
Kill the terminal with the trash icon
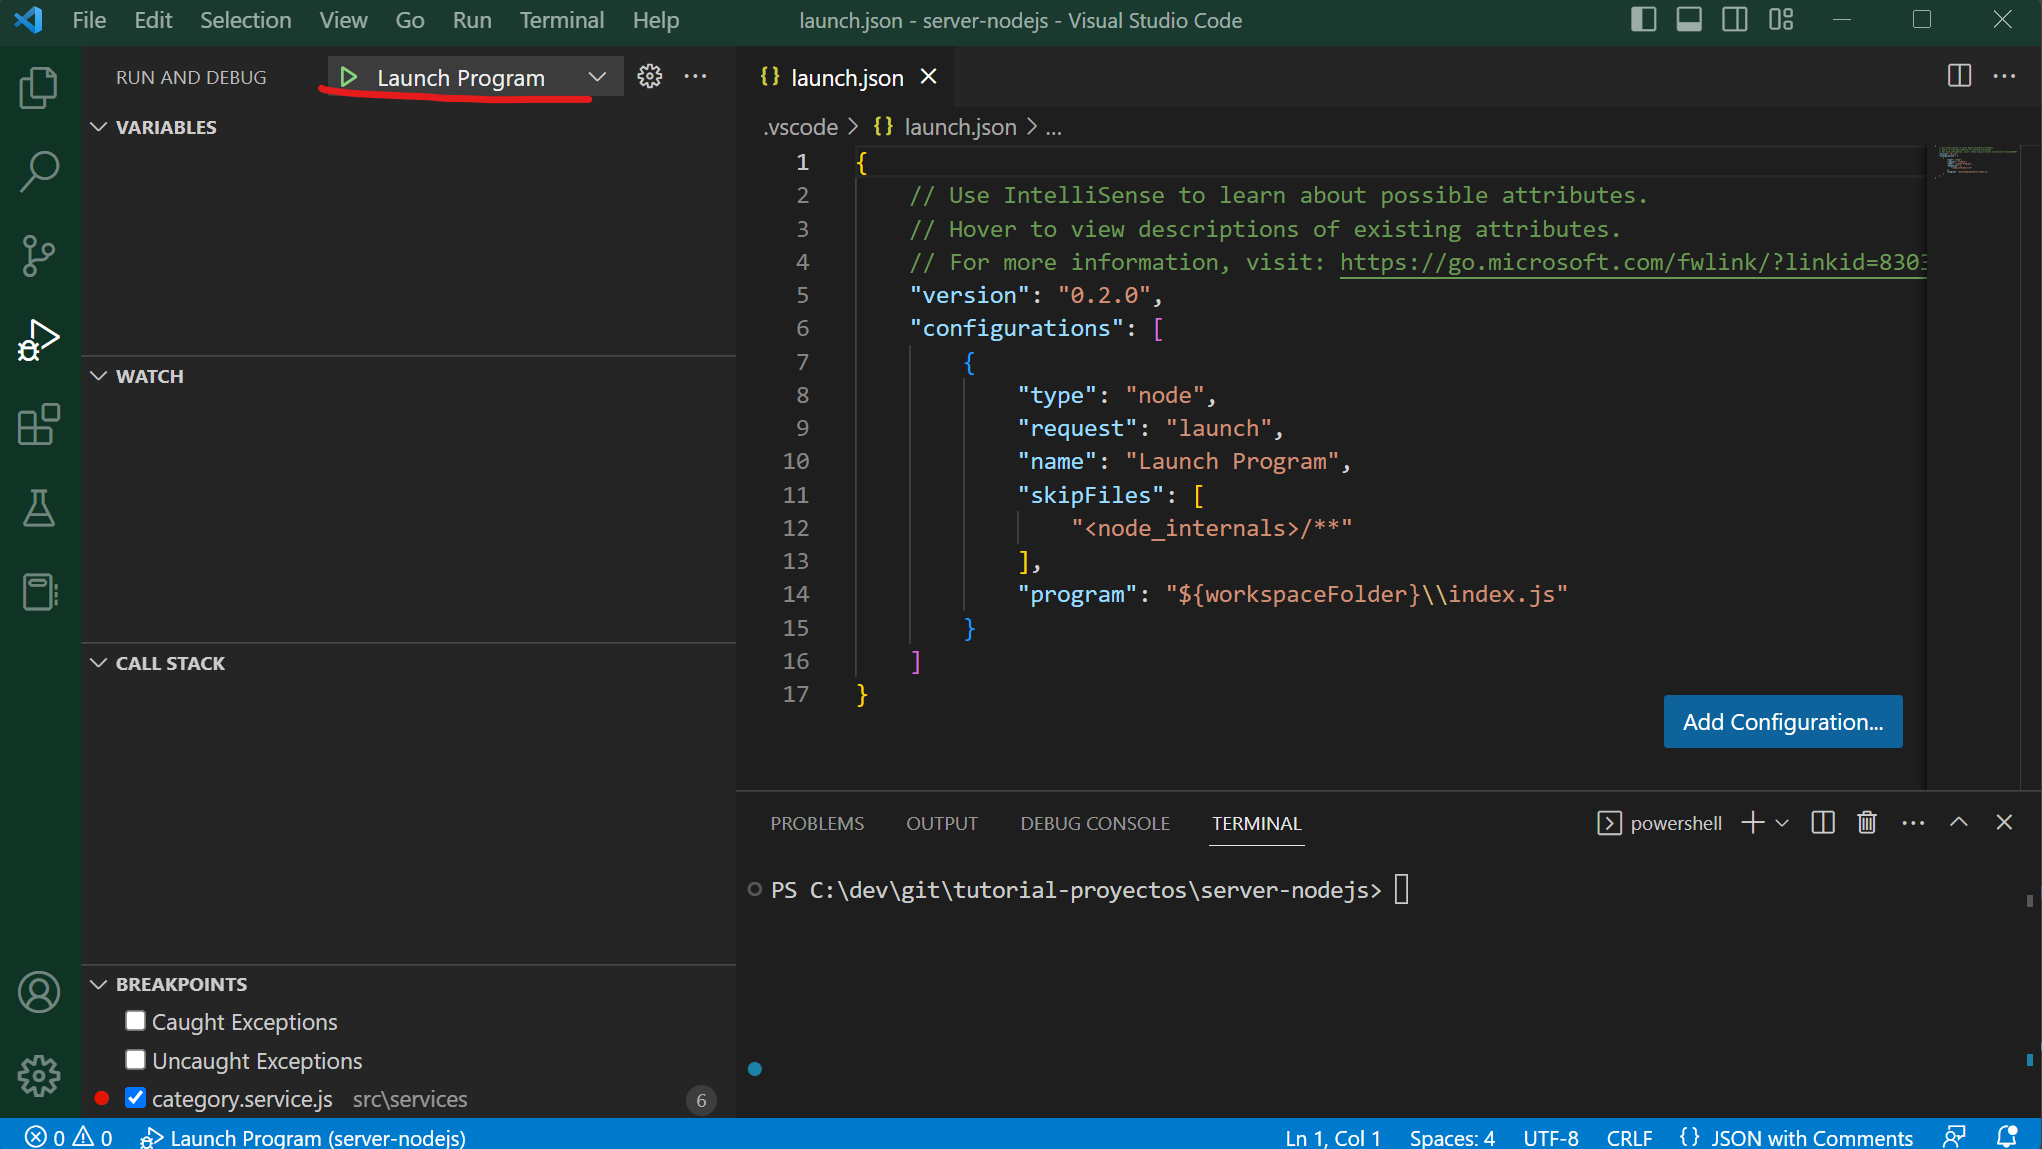click(1866, 822)
